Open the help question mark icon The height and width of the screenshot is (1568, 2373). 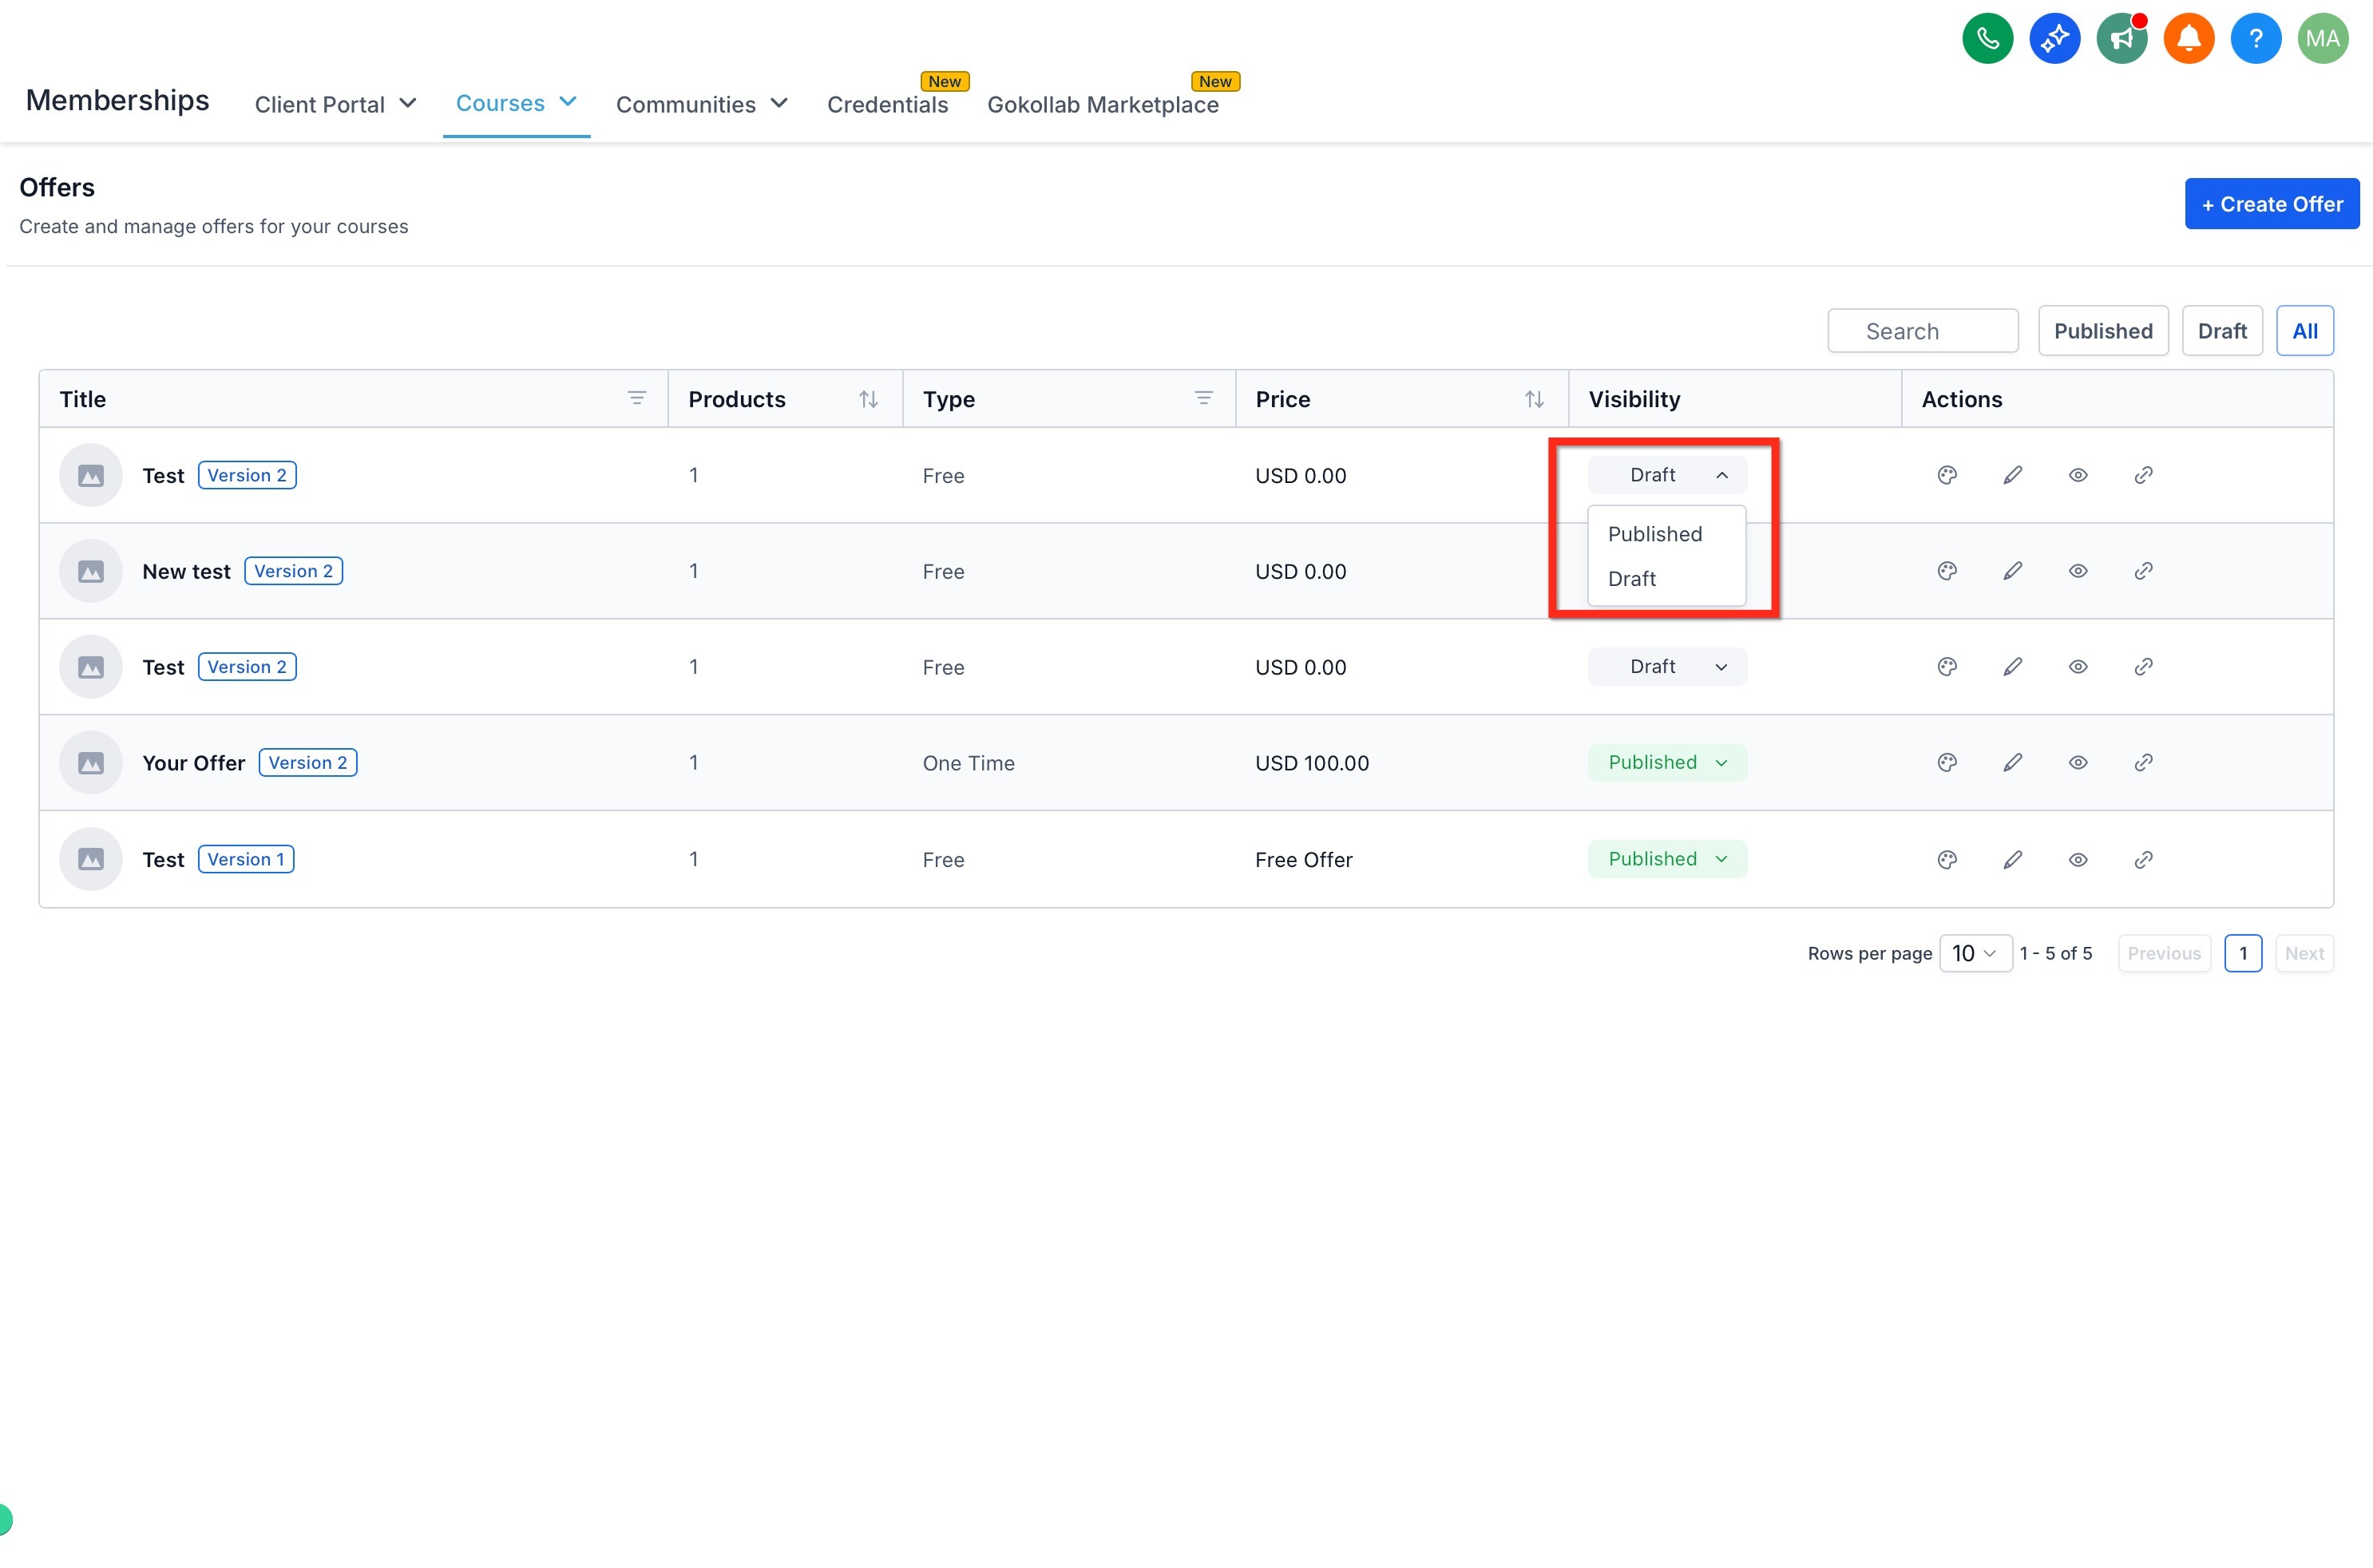pyautogui.click(x=2255, y=39)
